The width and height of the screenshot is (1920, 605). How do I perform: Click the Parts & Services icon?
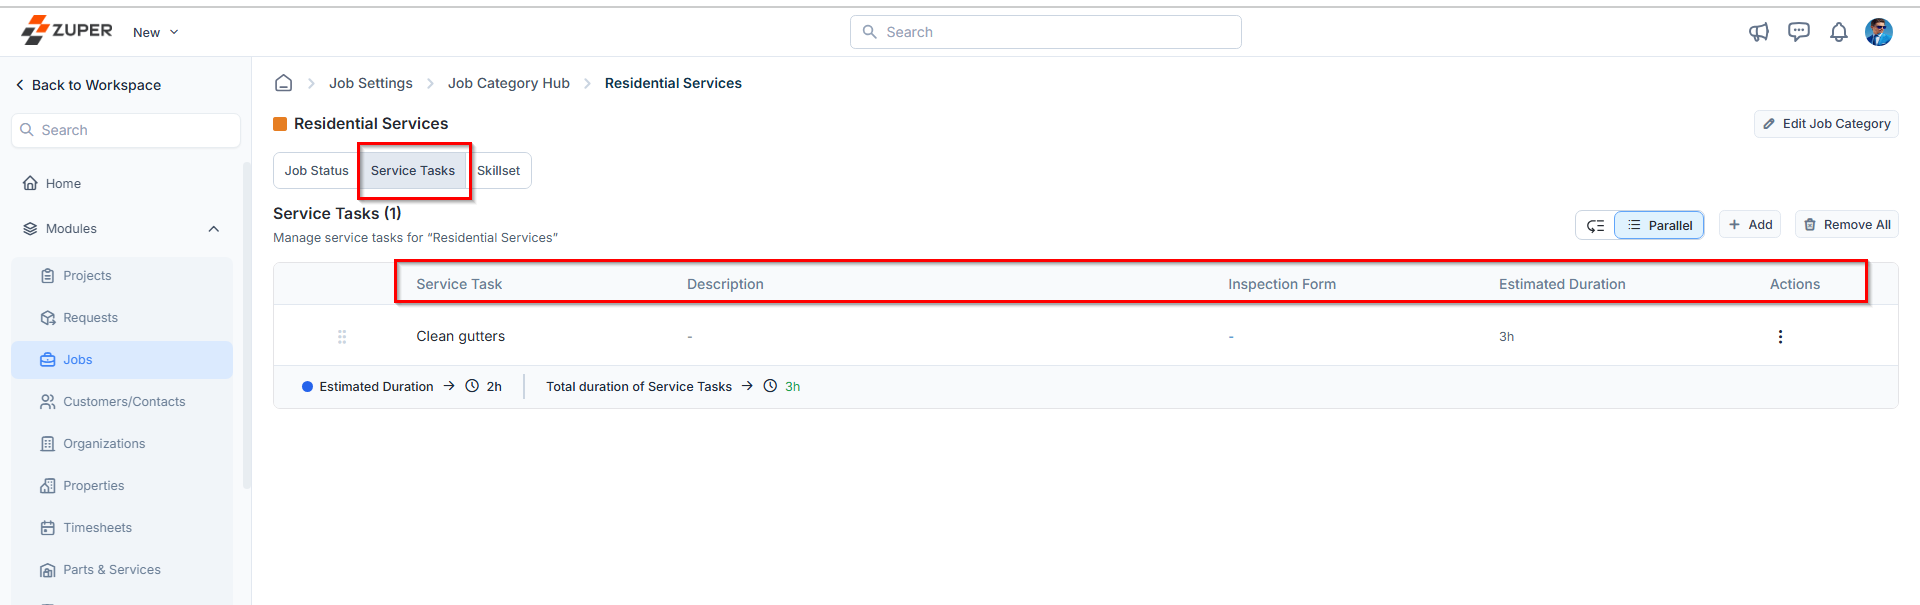[x=47, y=570]
